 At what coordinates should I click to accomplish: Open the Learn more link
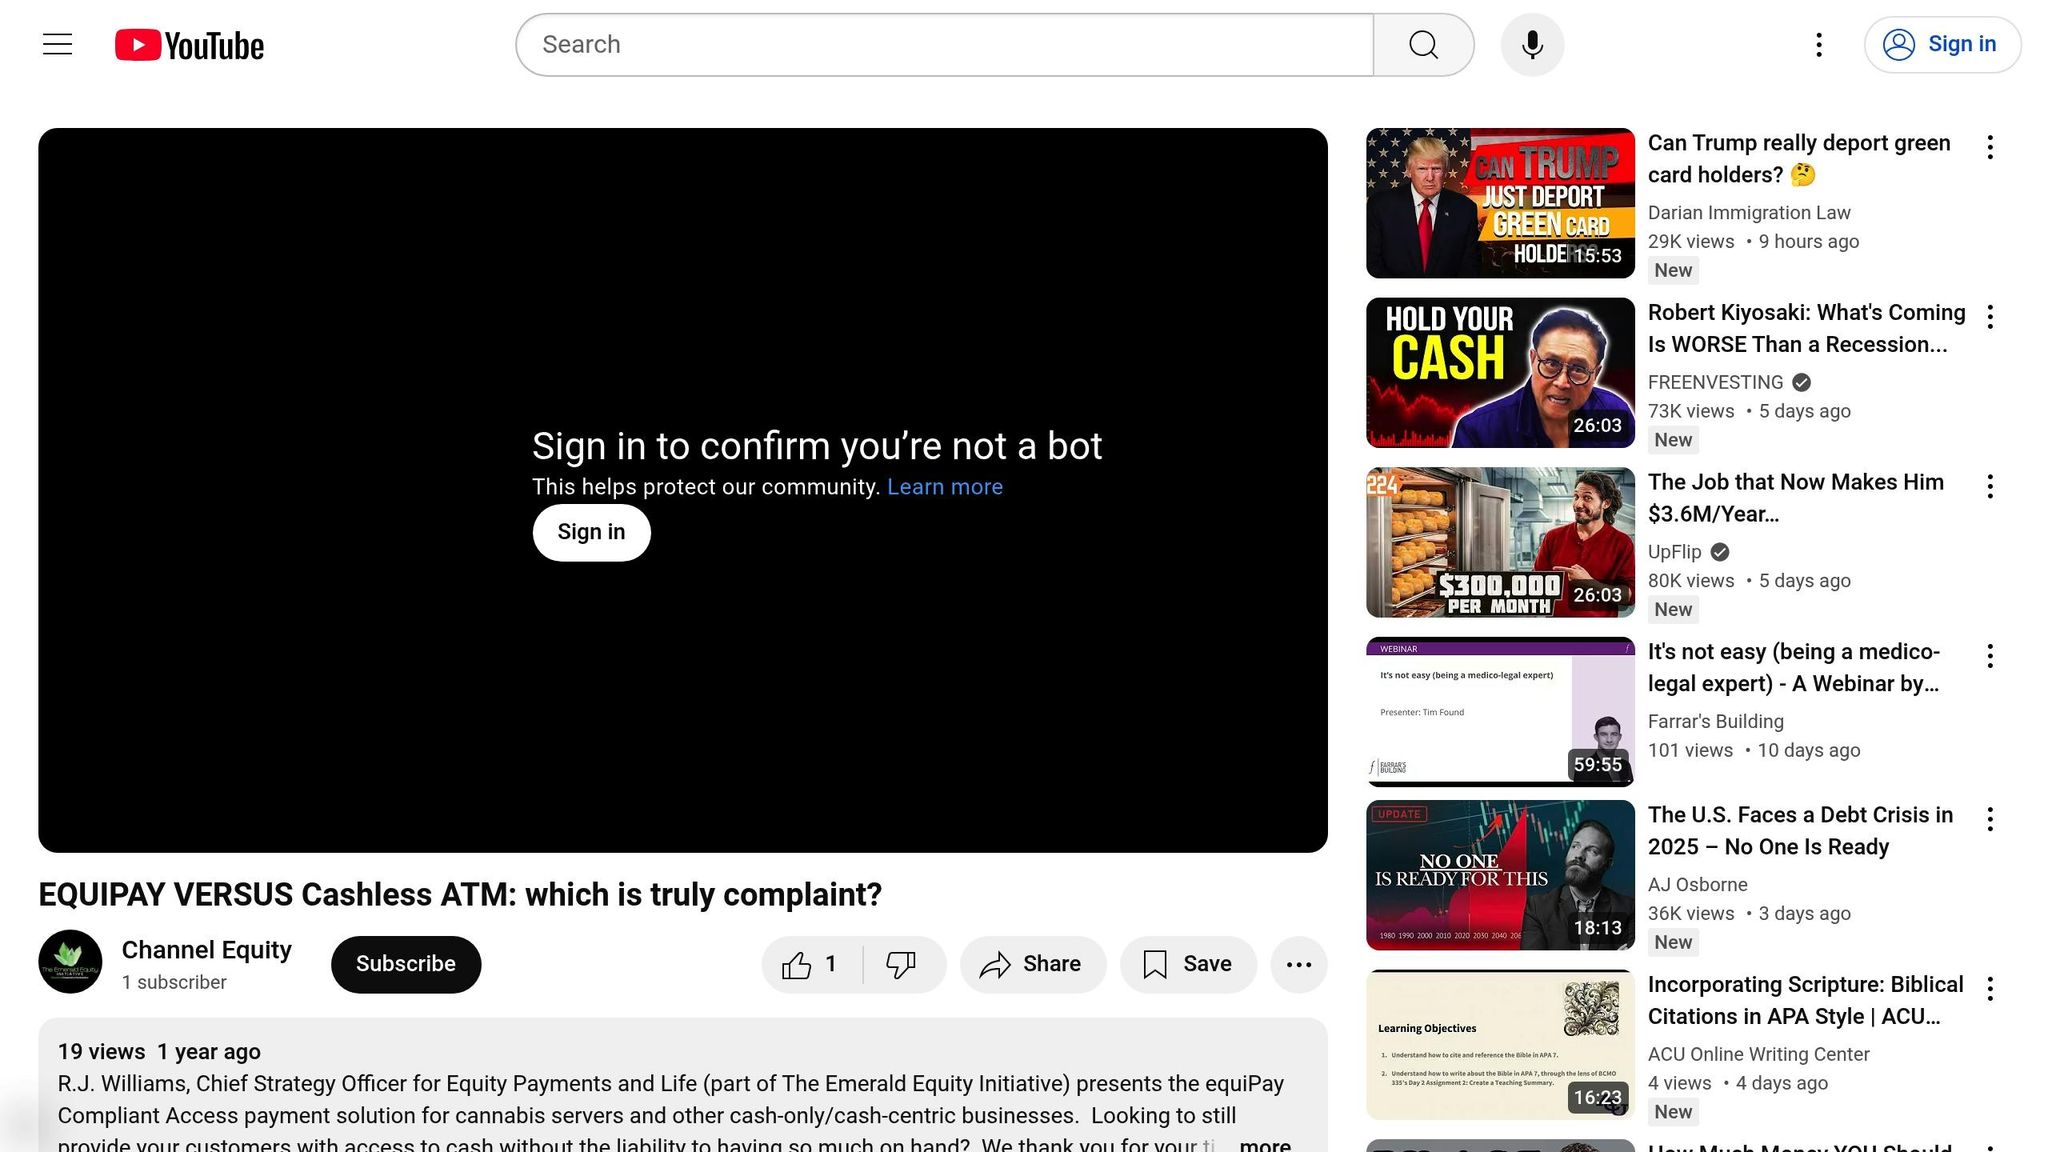pyautogui.click(x=945, y=487)
